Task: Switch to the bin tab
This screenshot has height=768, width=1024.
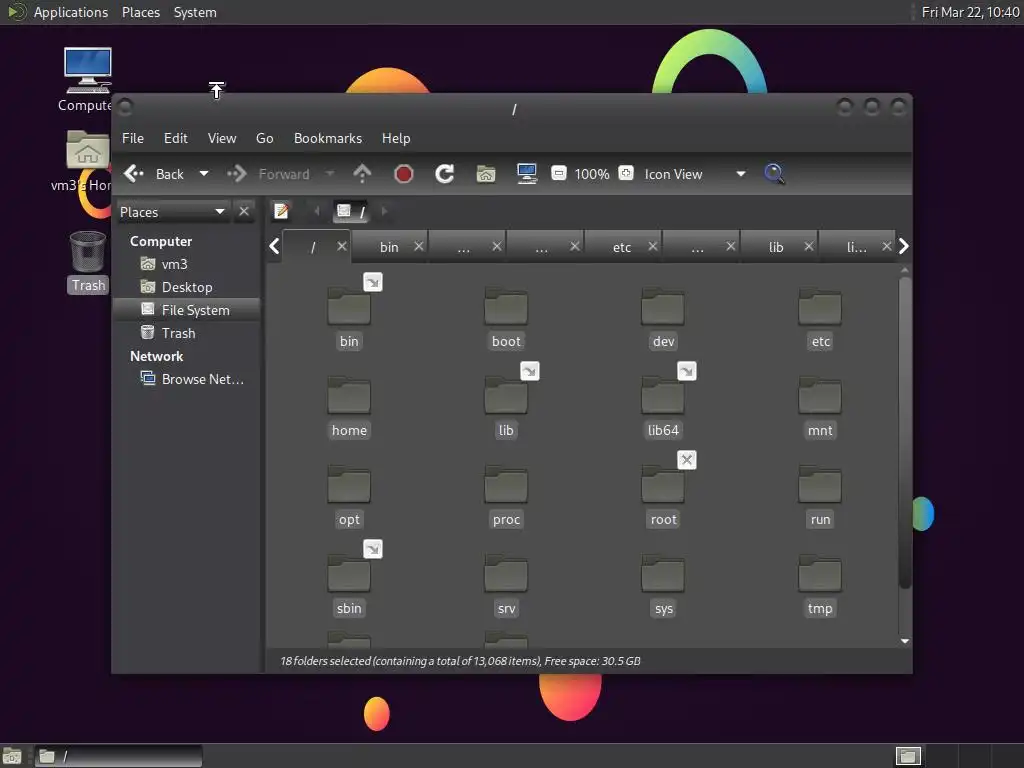Action: click(x=389, y=247)
